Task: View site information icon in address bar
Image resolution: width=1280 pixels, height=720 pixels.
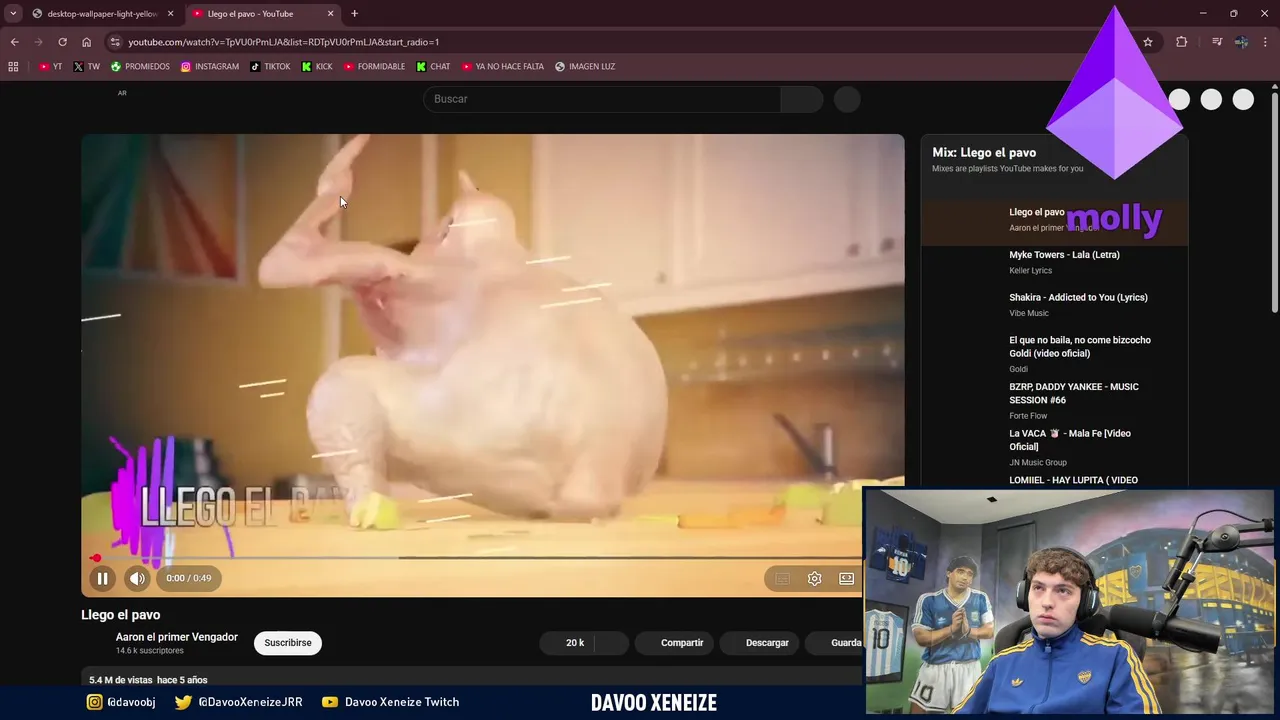Action: tap(115, 42)
